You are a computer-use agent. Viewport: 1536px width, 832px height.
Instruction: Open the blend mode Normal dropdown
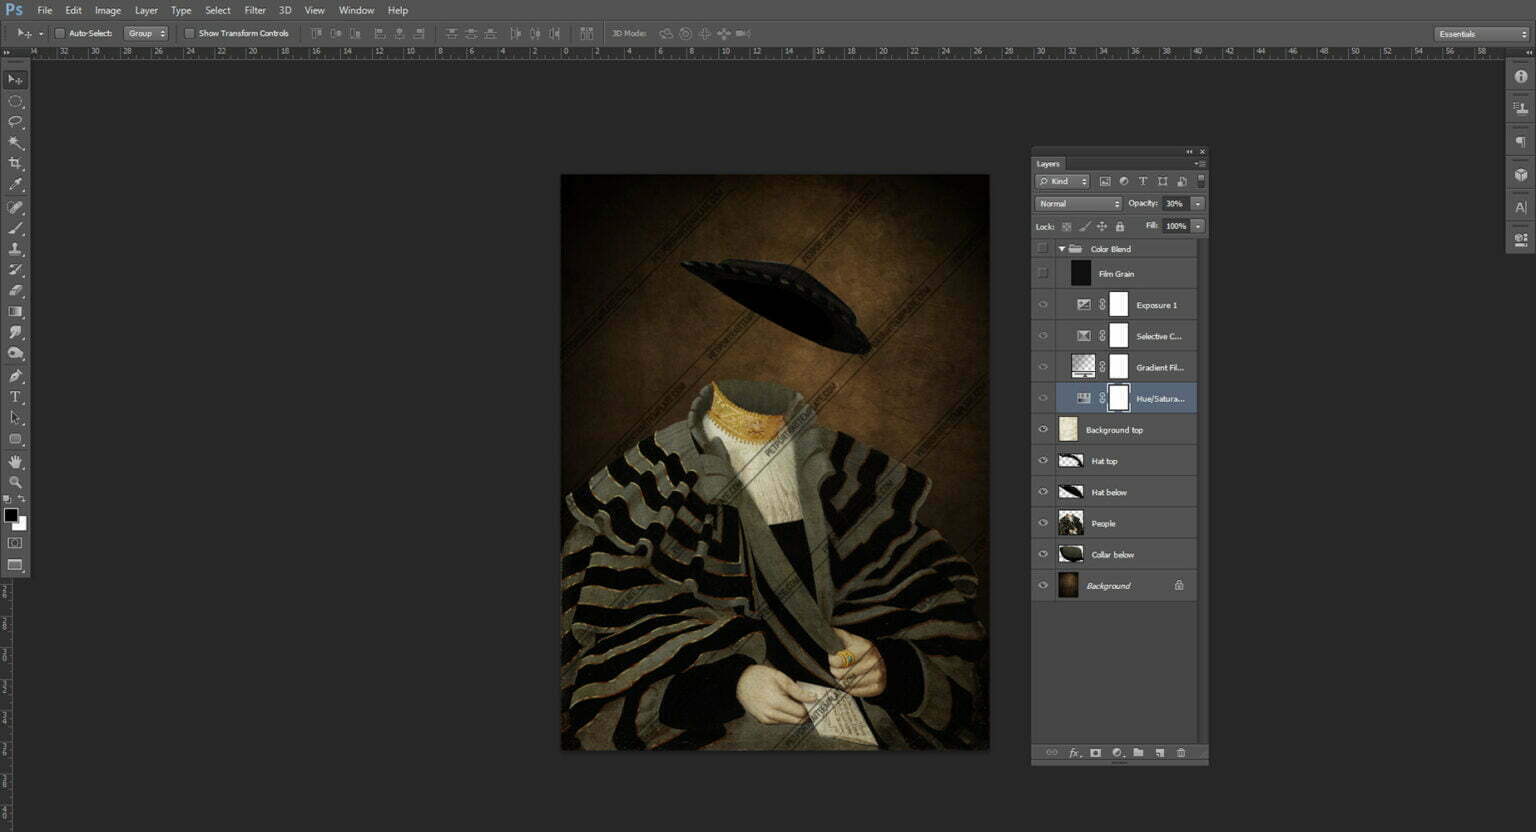click(x=1078, y=204)
